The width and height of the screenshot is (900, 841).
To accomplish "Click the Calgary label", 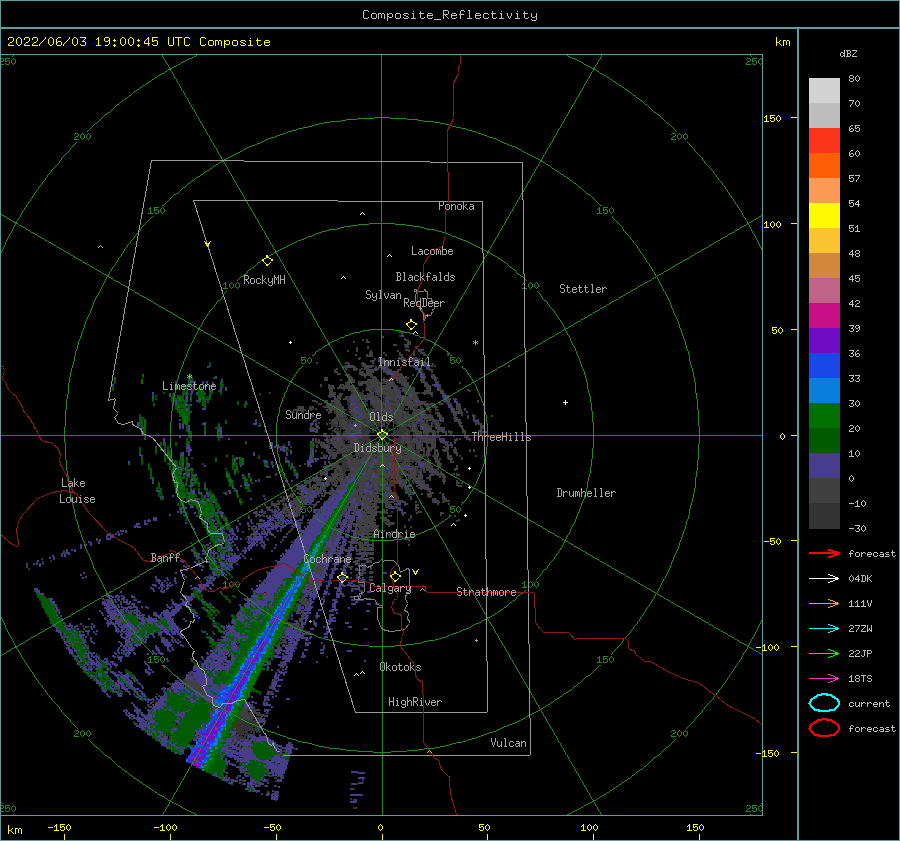I will click(390, 588).
